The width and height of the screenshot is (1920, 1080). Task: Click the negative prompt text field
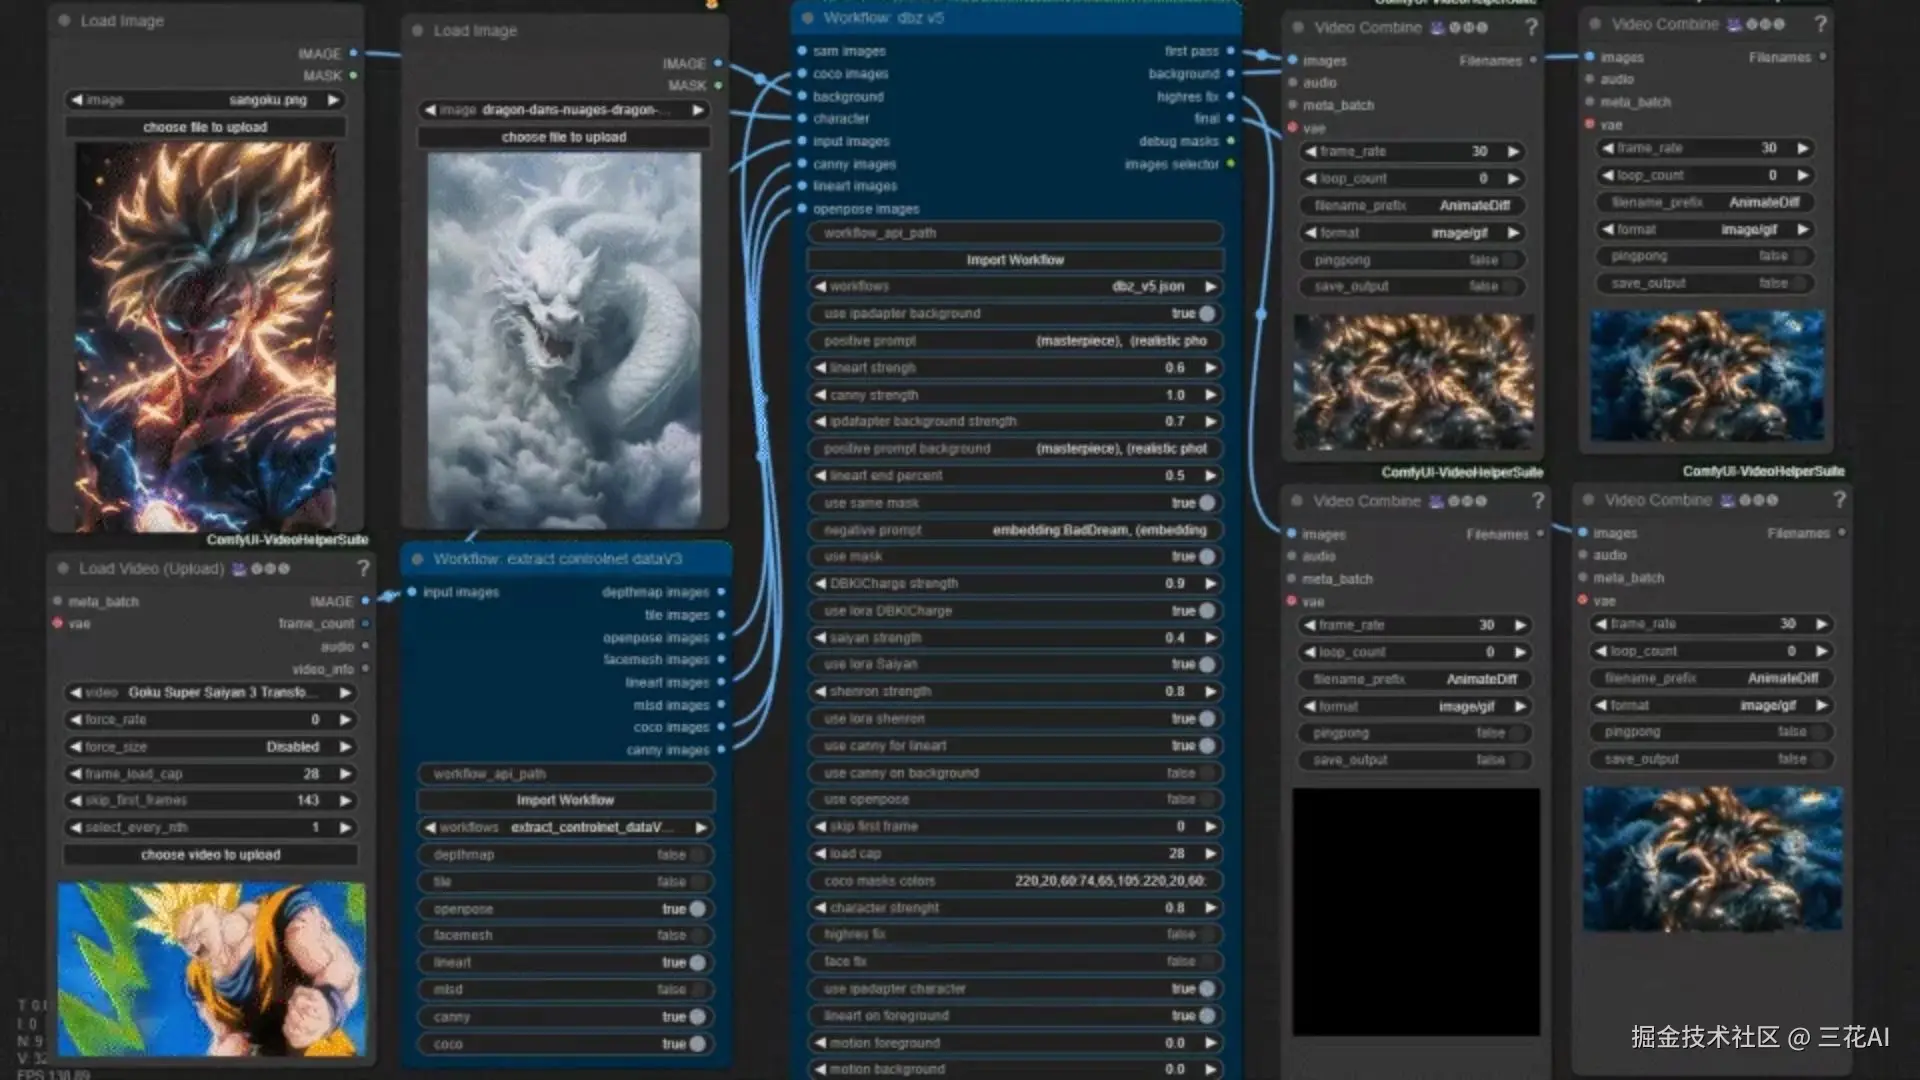(1015, 530)
